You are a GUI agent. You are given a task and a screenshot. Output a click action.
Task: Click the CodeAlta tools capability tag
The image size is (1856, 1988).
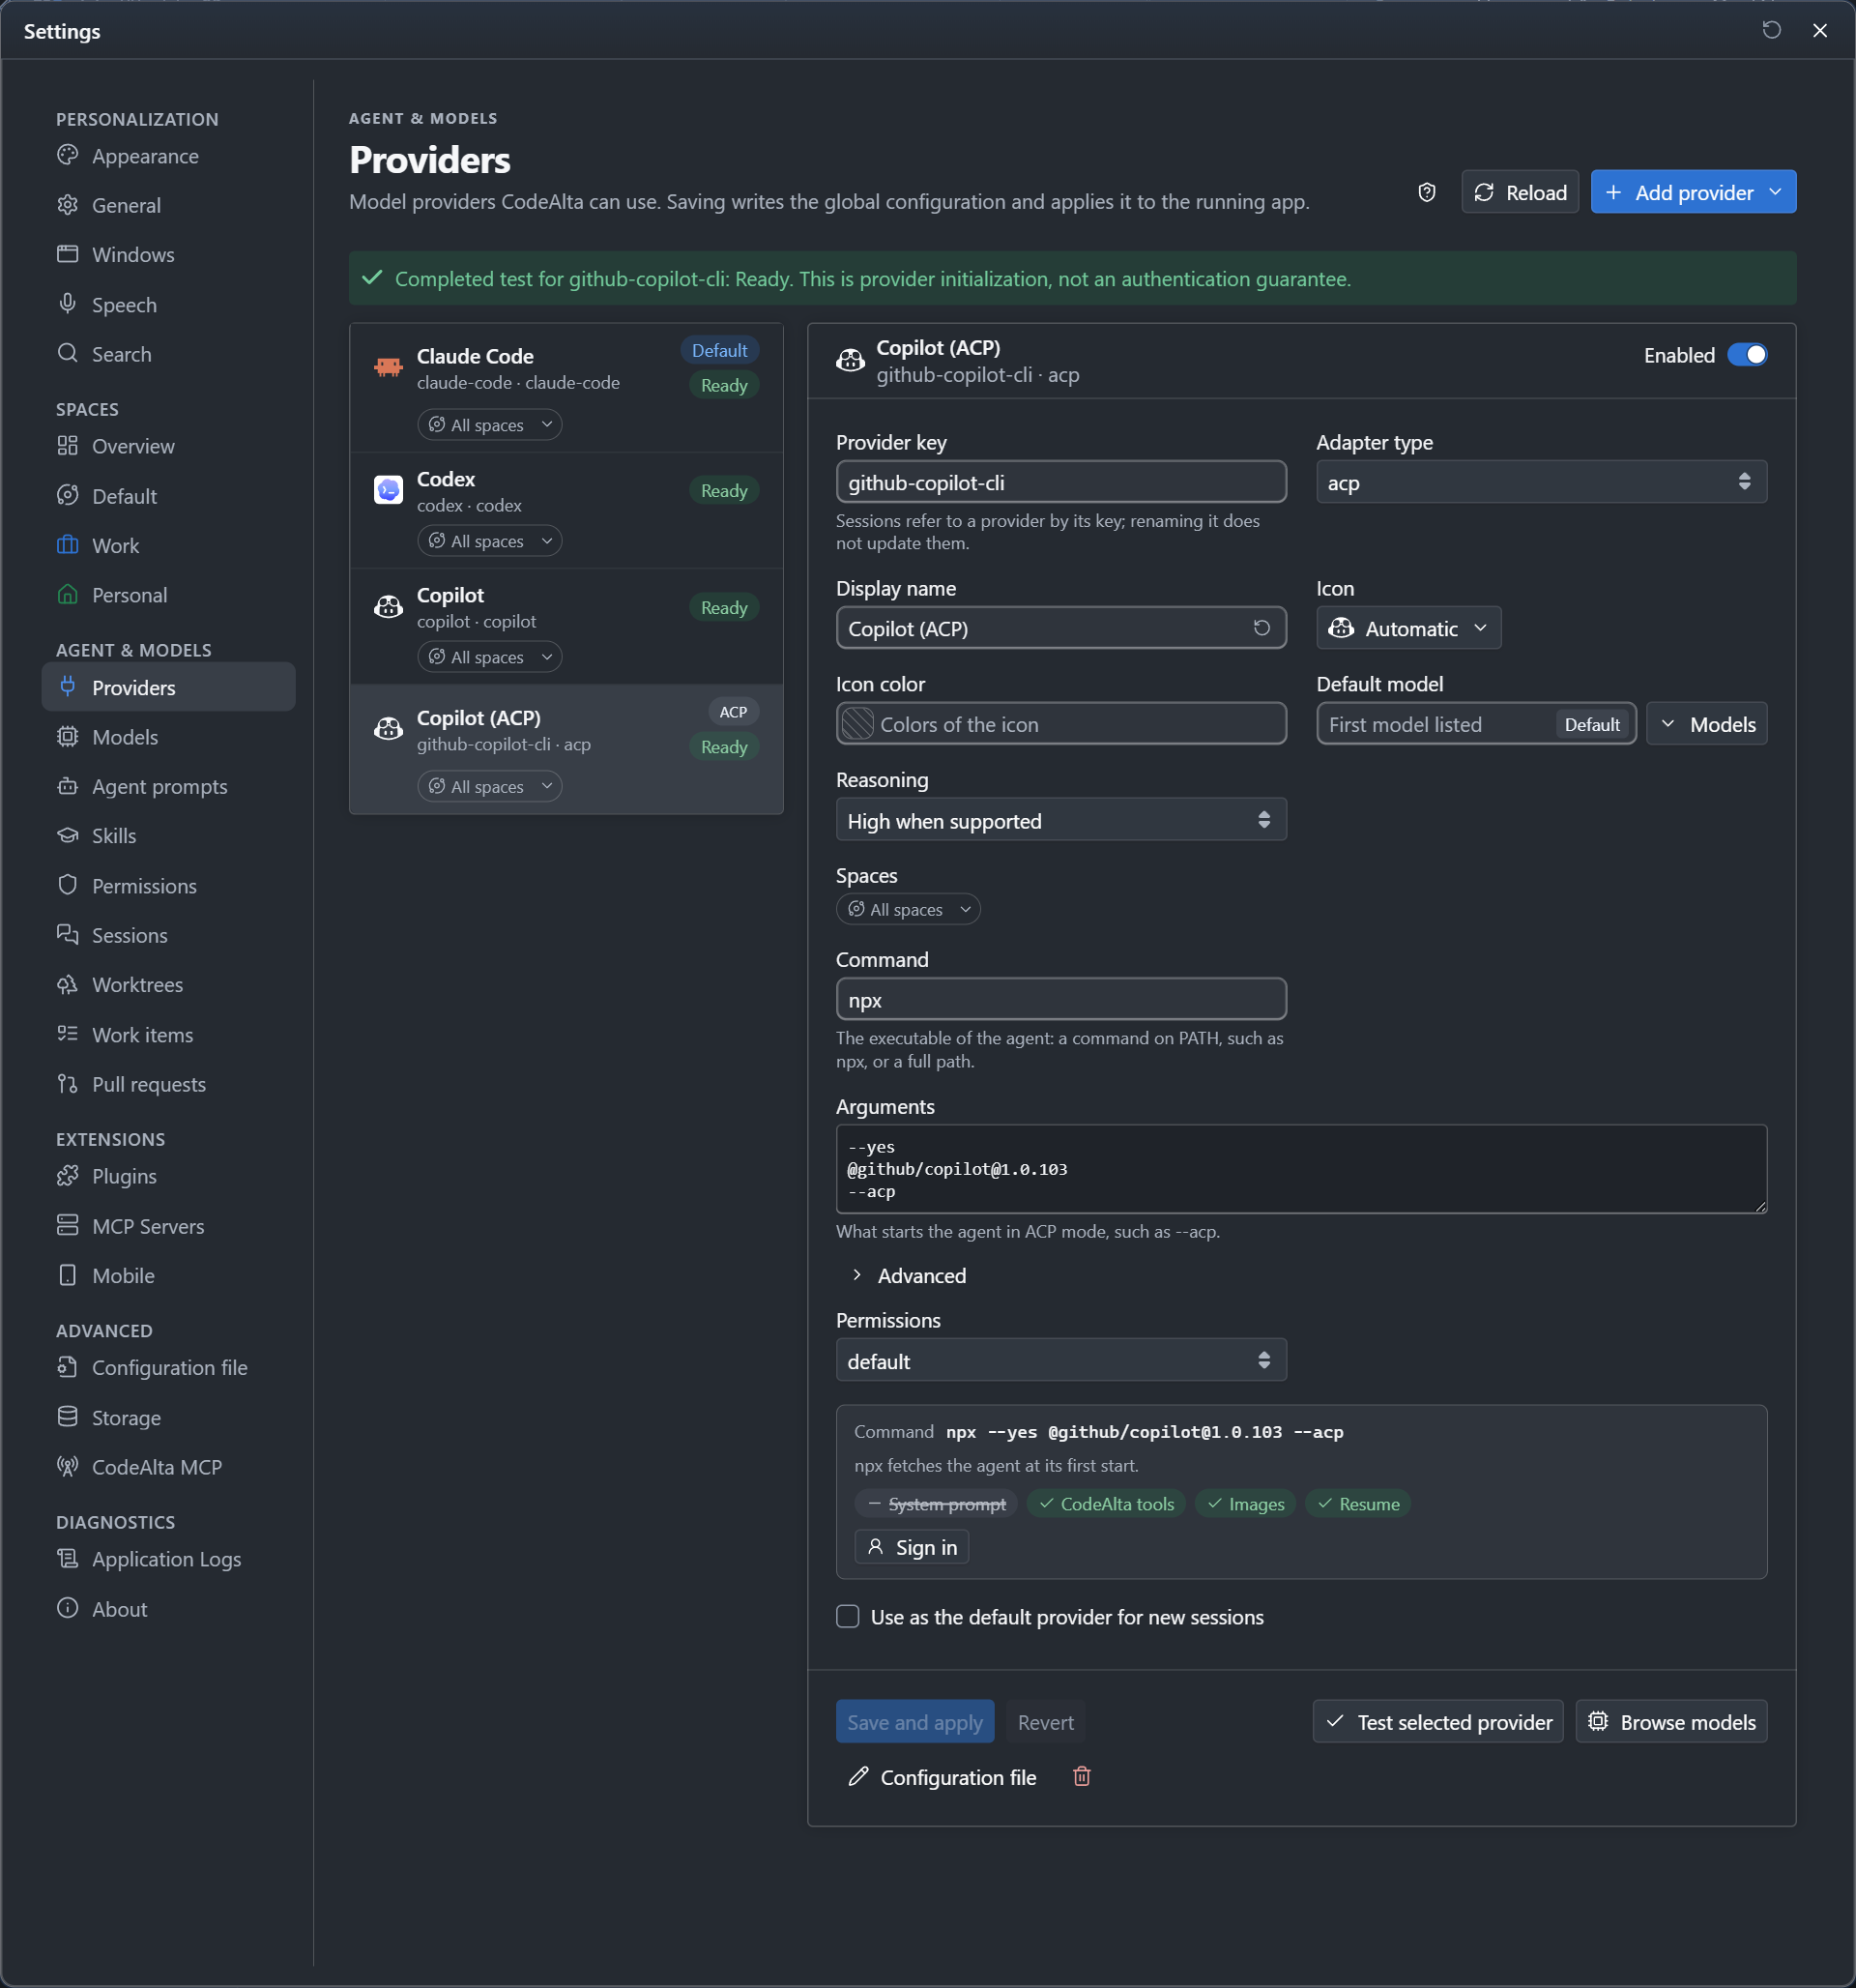click(1106, 1503)
